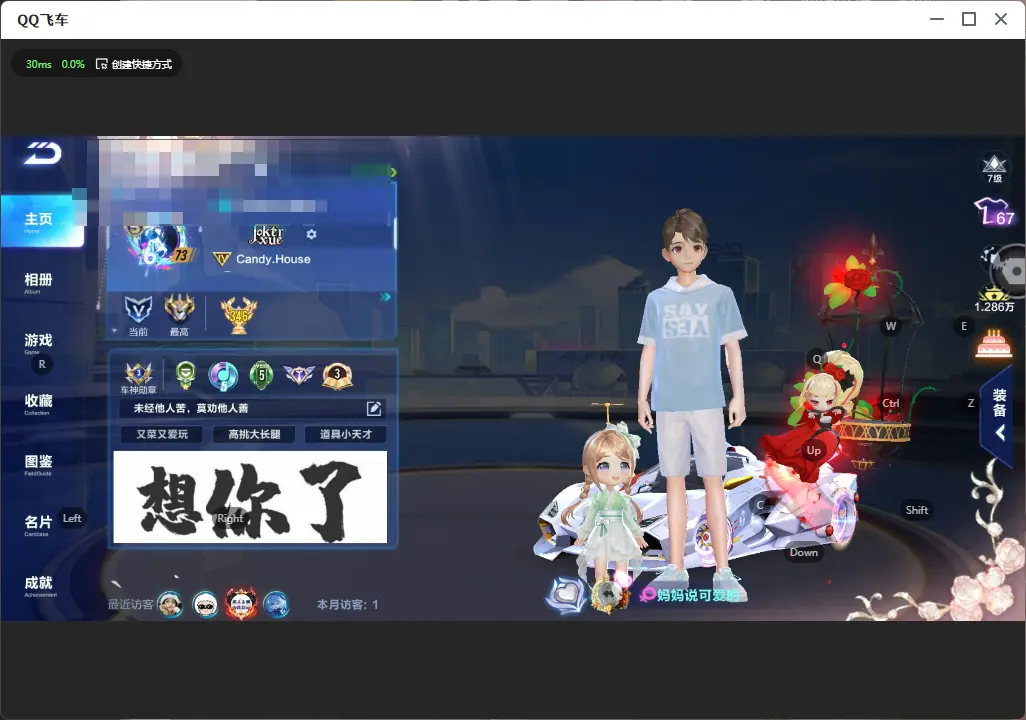Click the 30ms latency indicator
This screenshot has width=1026, height=720.
pos(39,64)
